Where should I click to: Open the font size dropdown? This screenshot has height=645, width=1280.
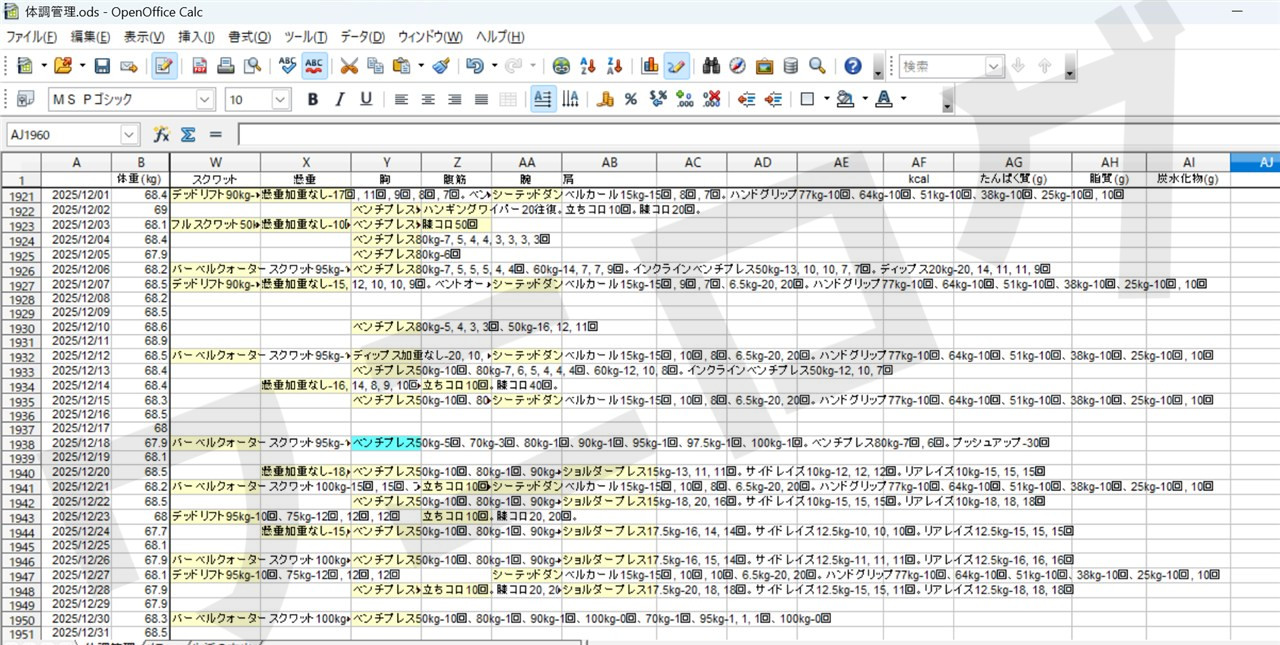point(280,99)
